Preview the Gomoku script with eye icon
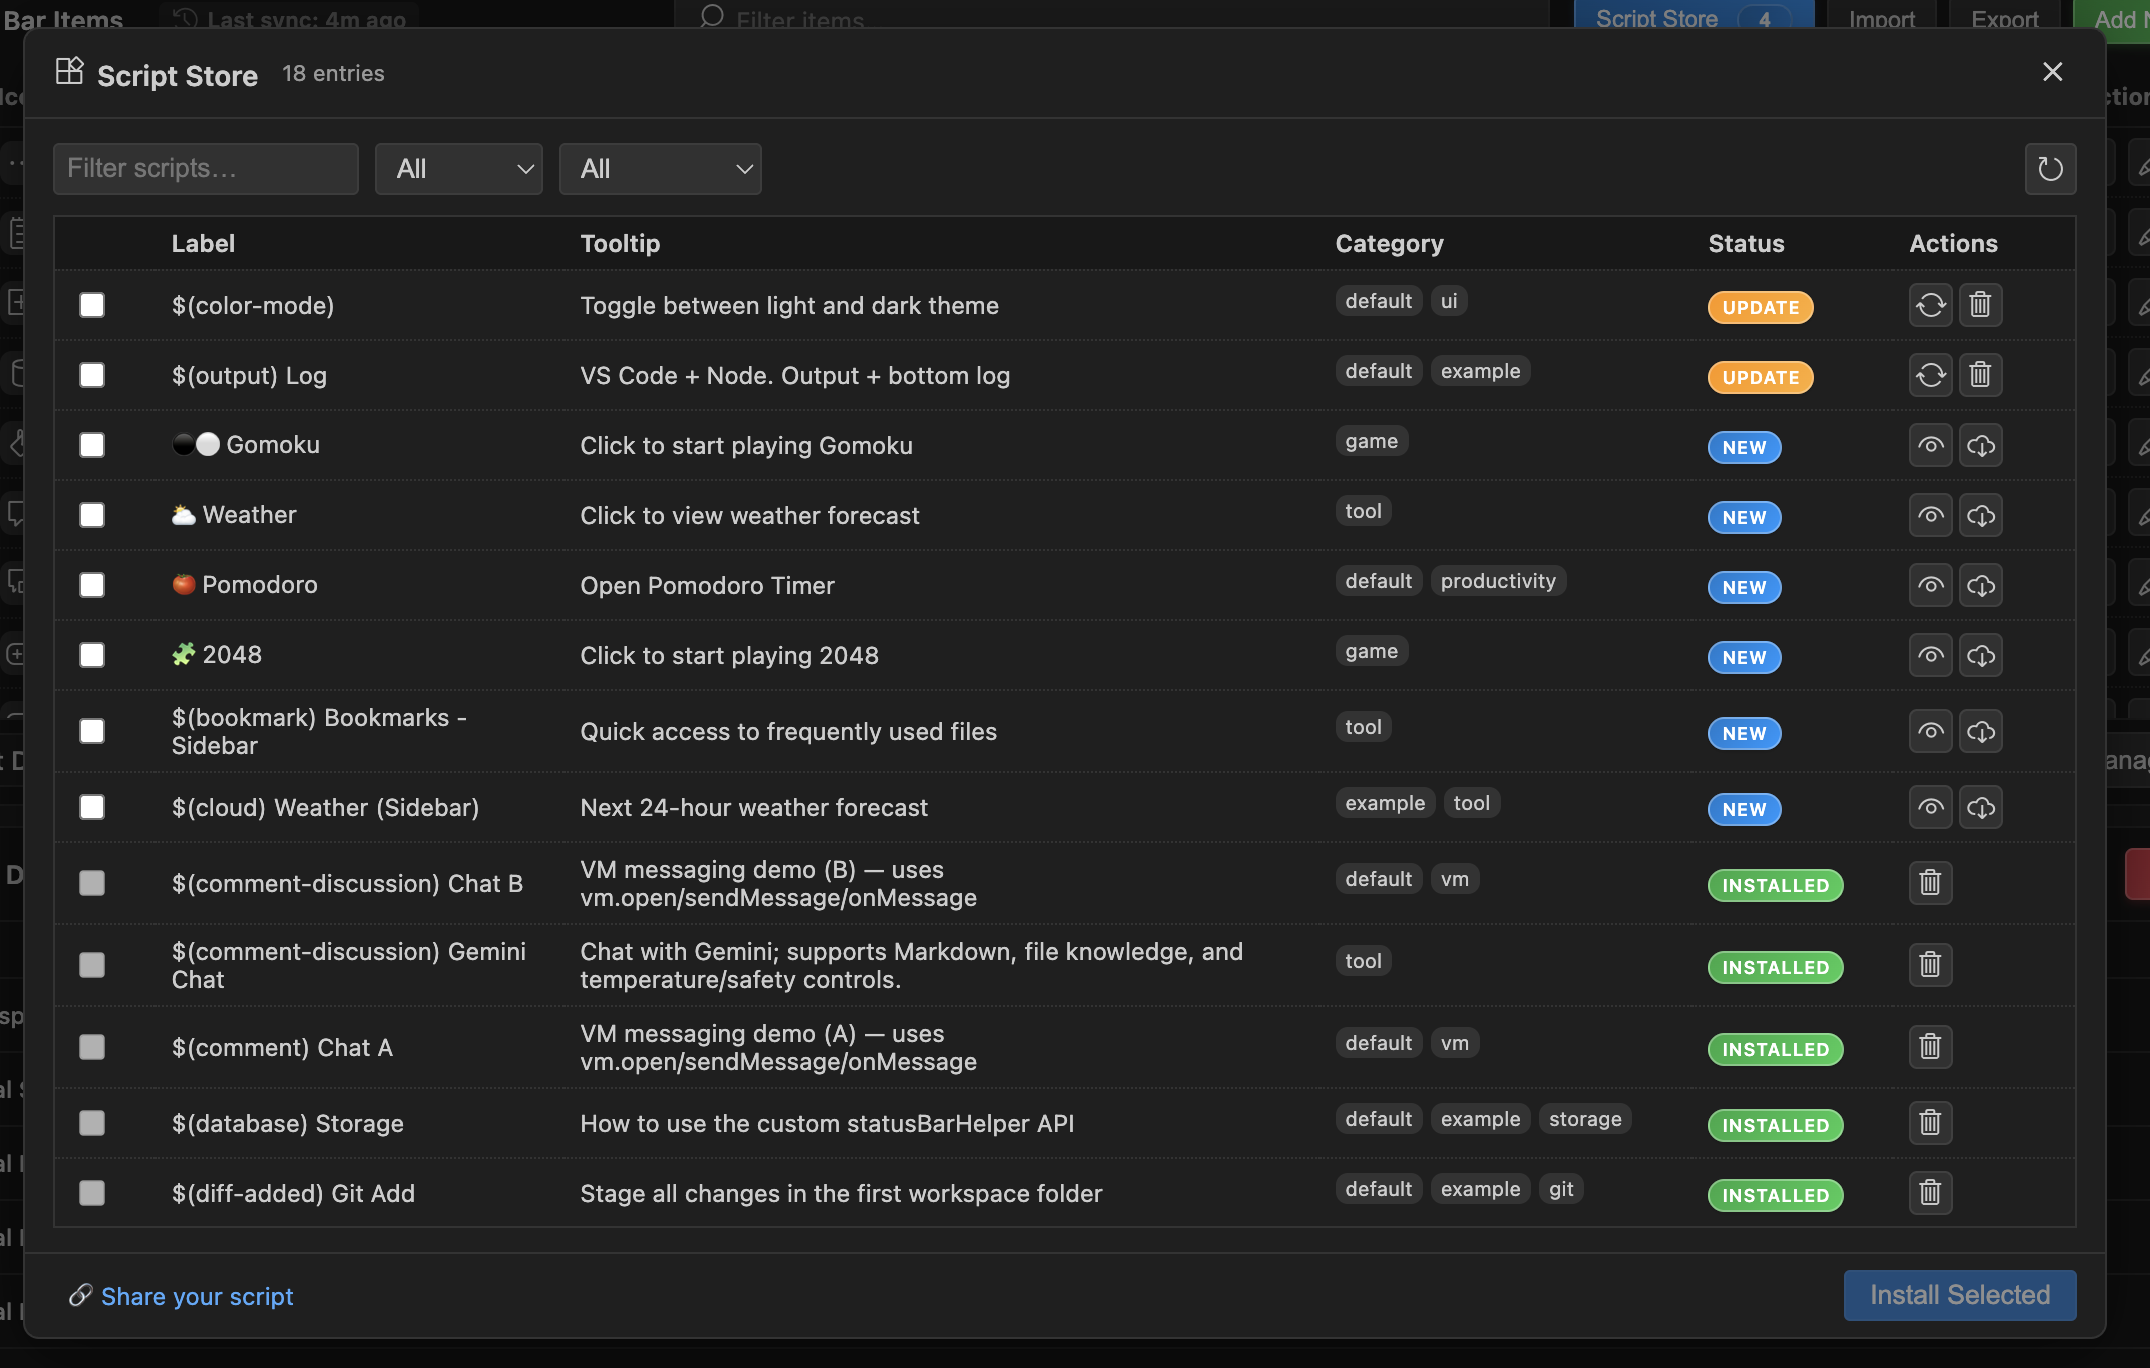The width and height of the screenshot is (2150, 1368). [x=1930, y=445]
